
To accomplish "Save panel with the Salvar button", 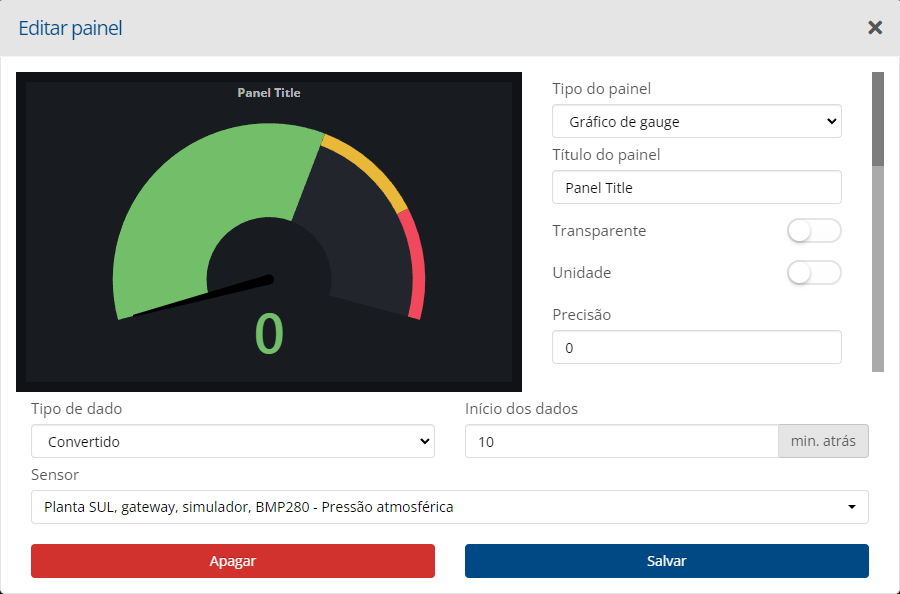I will coord(666,561).
